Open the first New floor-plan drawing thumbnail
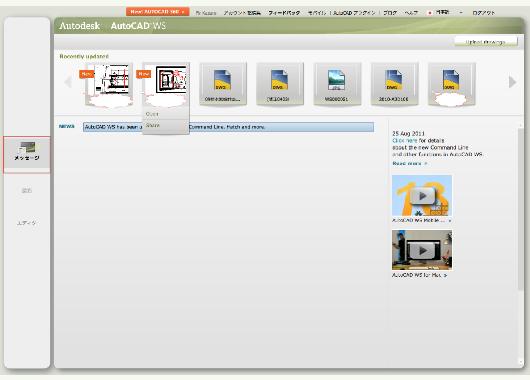 (109, 84)
